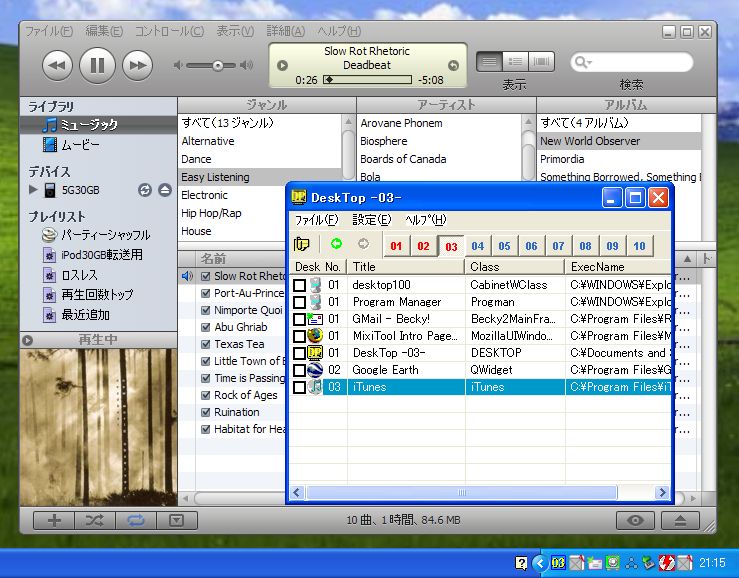Open the search options magnifier dropdown
This screenshot has width=739, height=578.
[583, 62]
